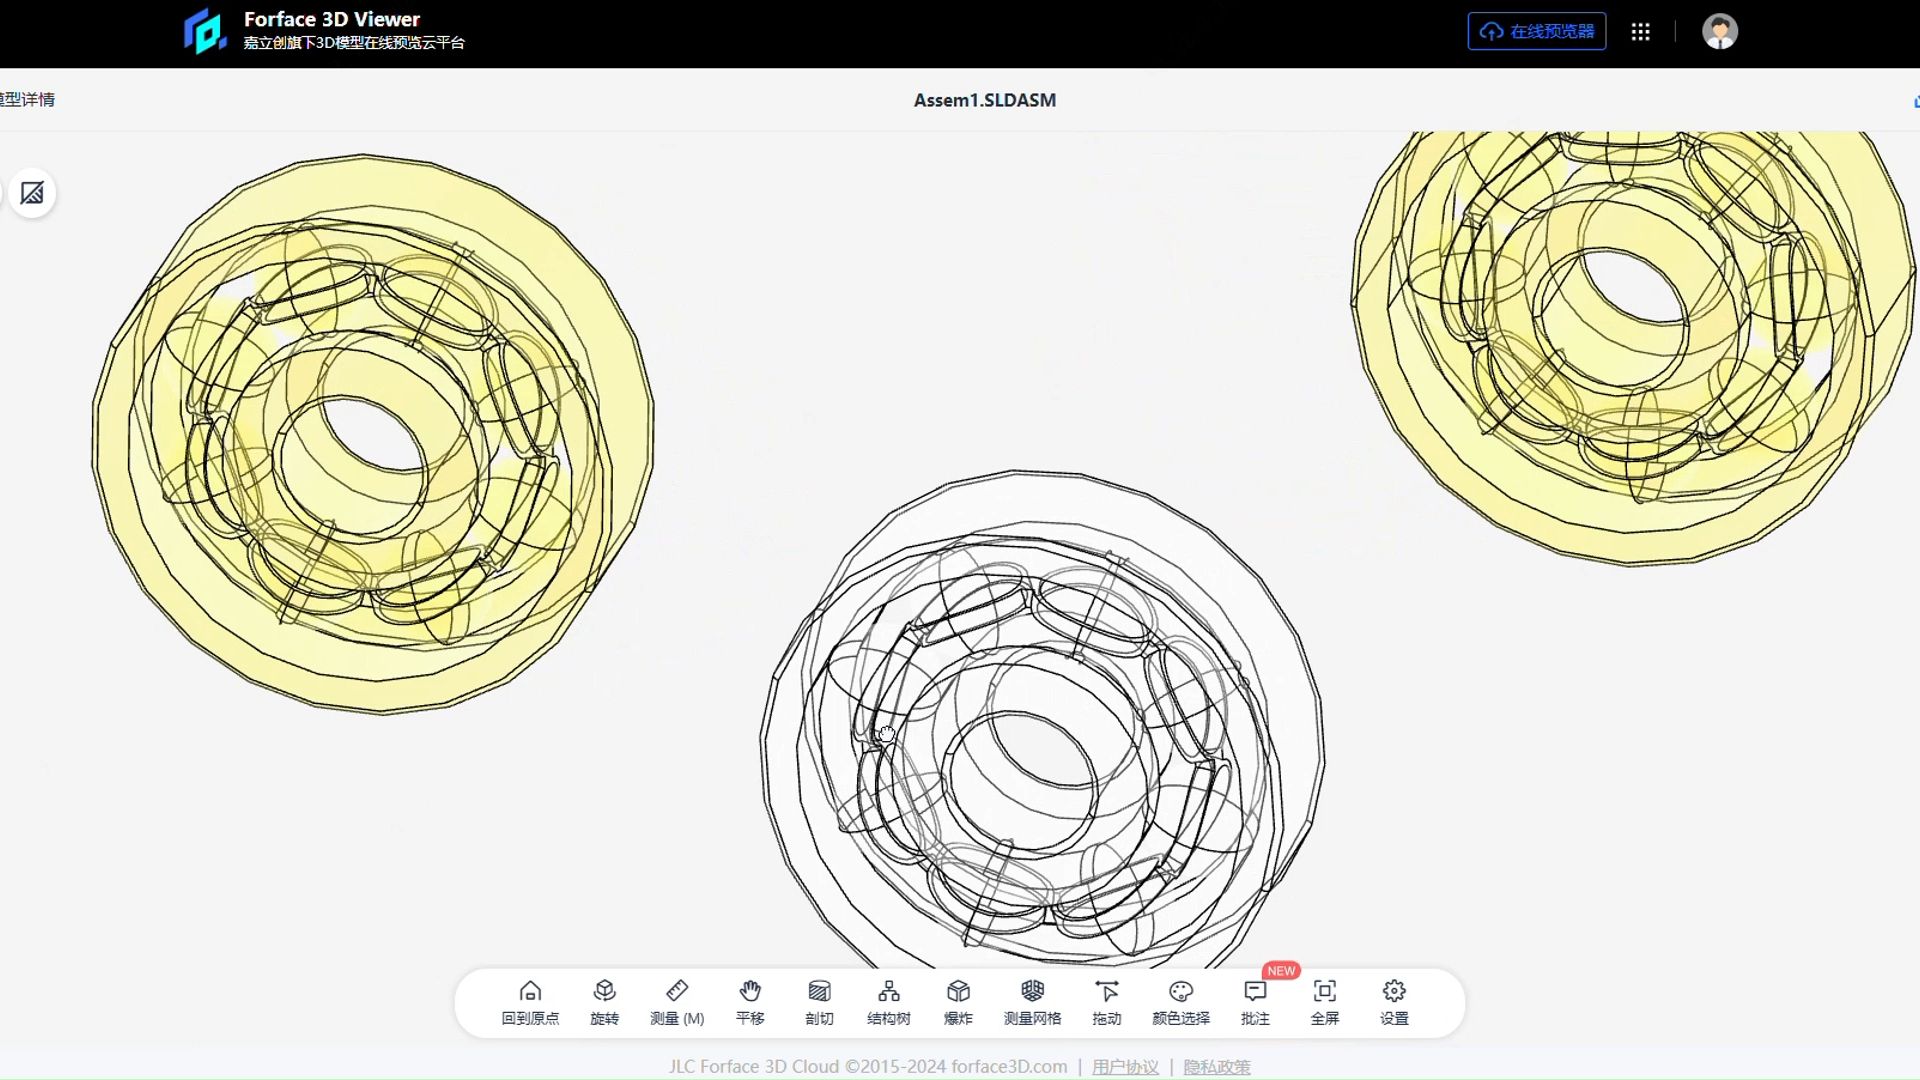
Task: Open the privacy policy (隐私政策) link
Action: tap(1216, 1066)
